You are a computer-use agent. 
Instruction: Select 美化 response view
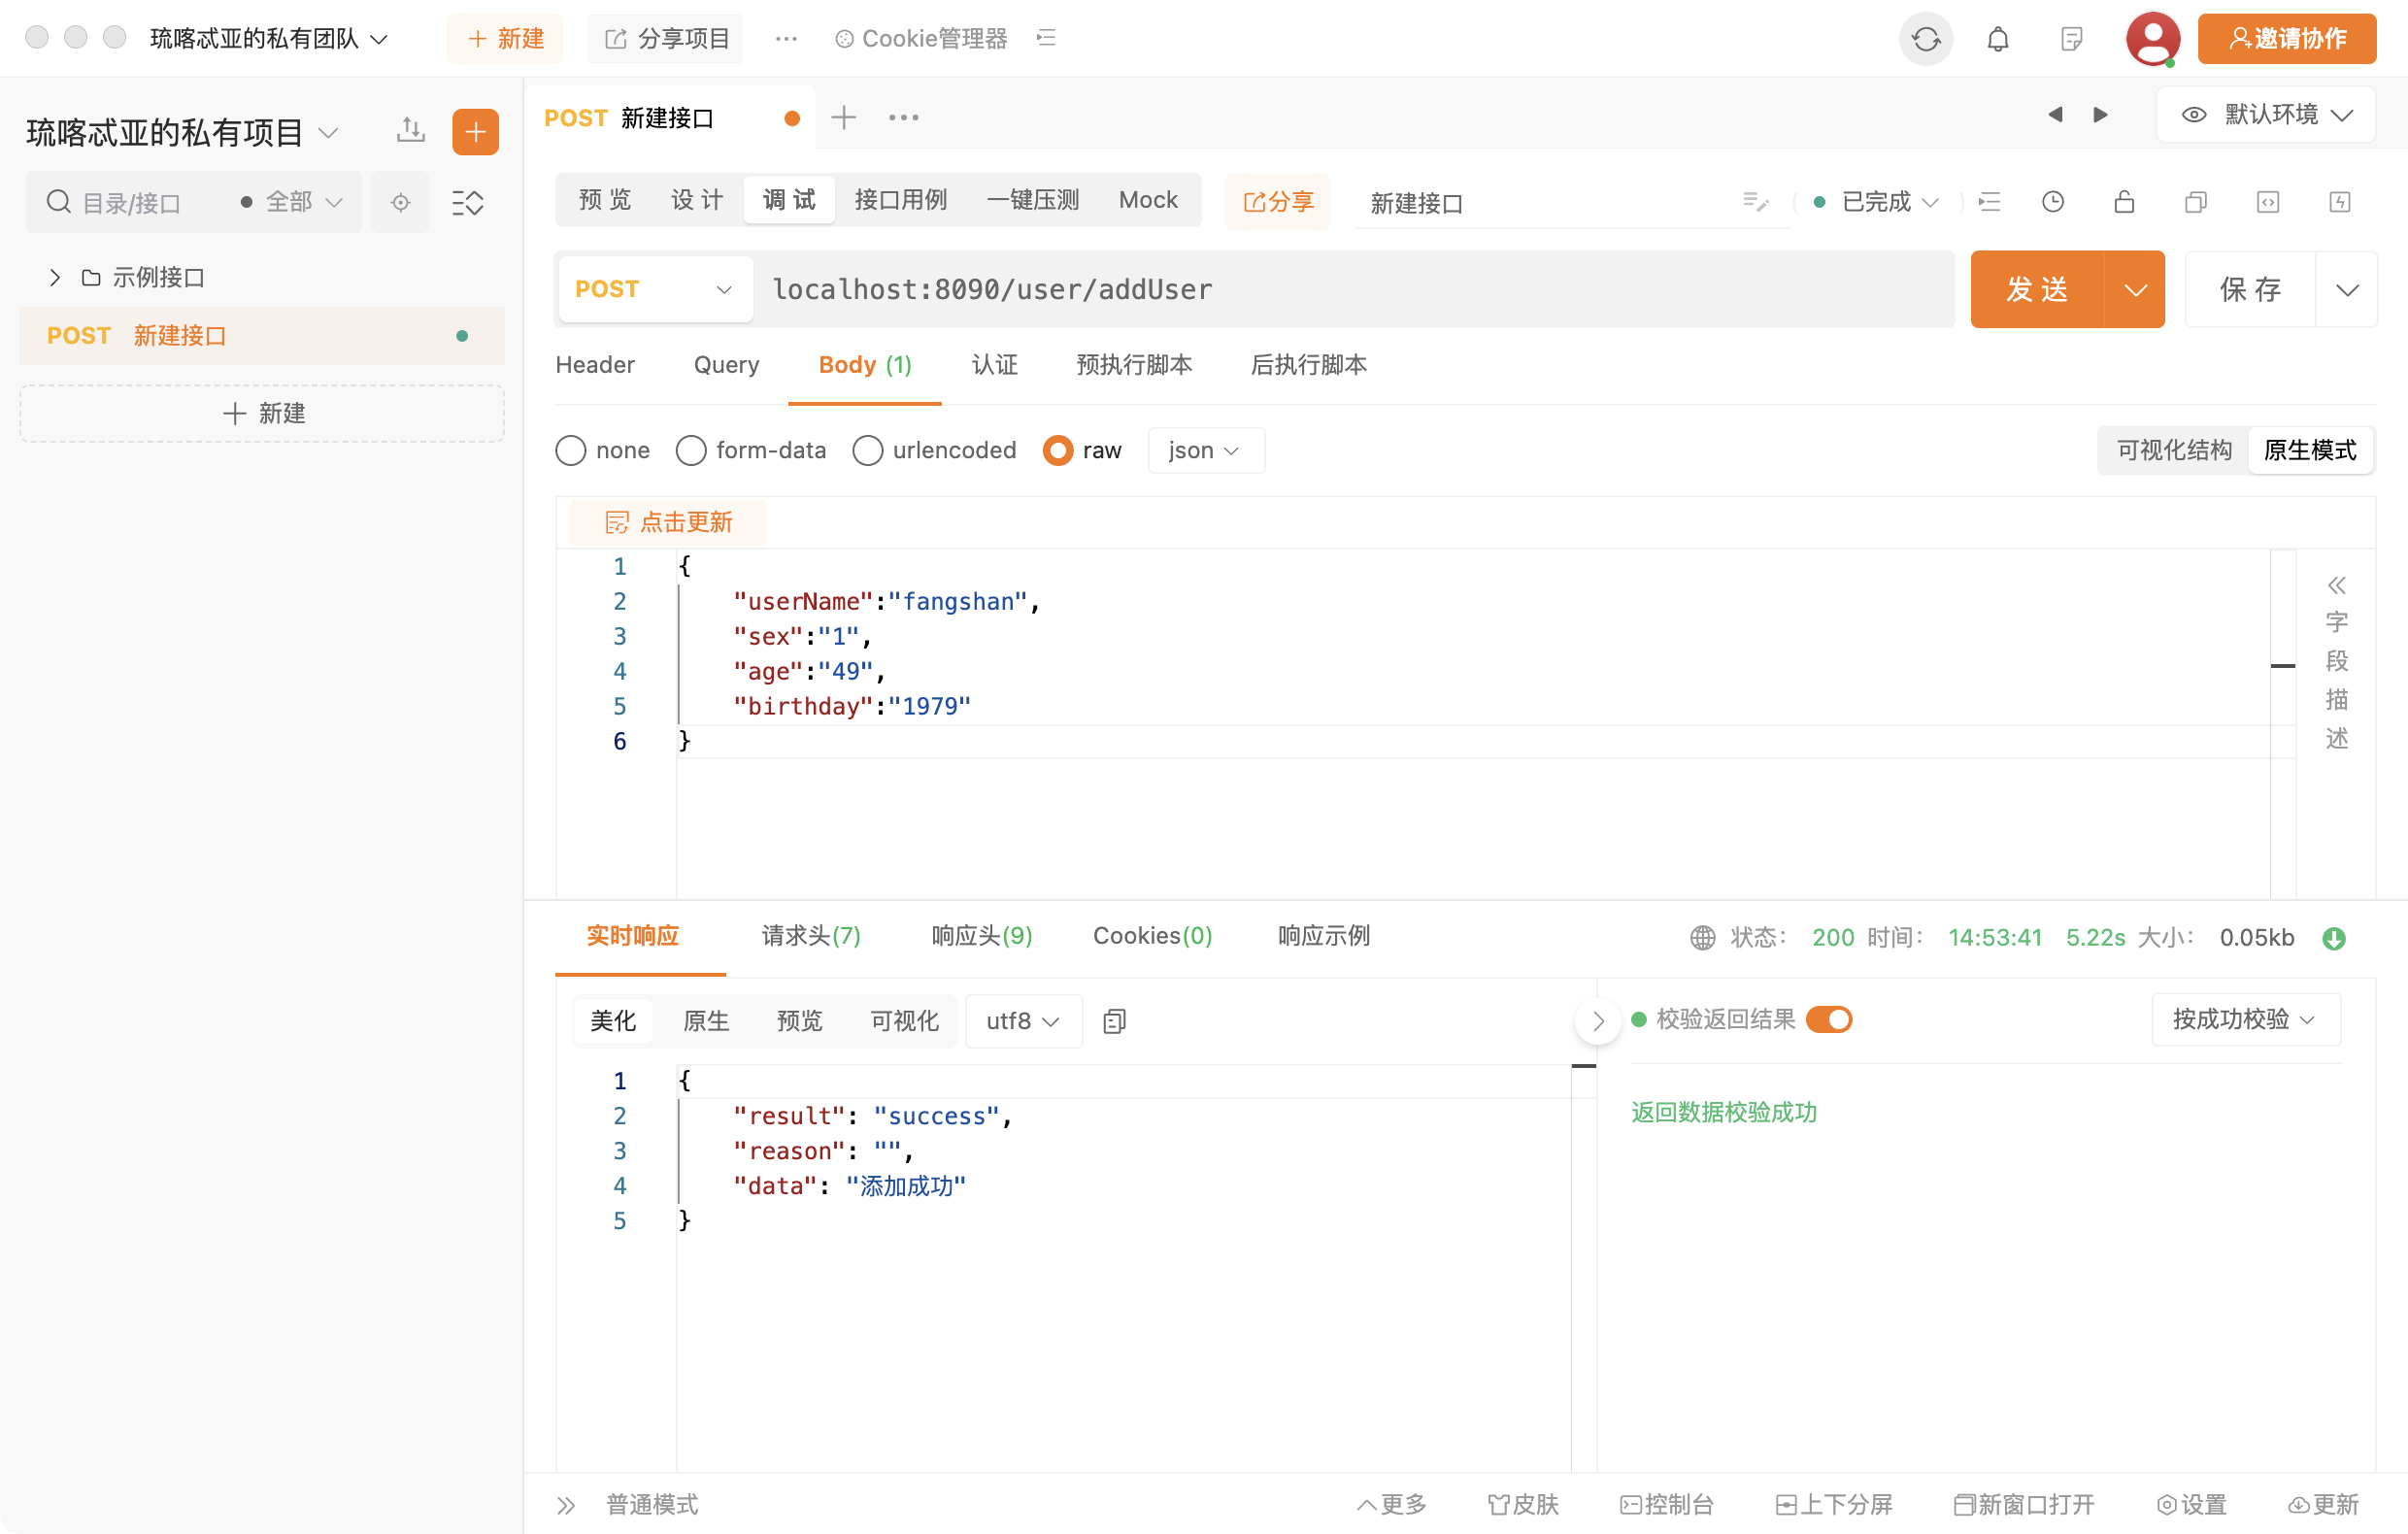click(613, 1021)
